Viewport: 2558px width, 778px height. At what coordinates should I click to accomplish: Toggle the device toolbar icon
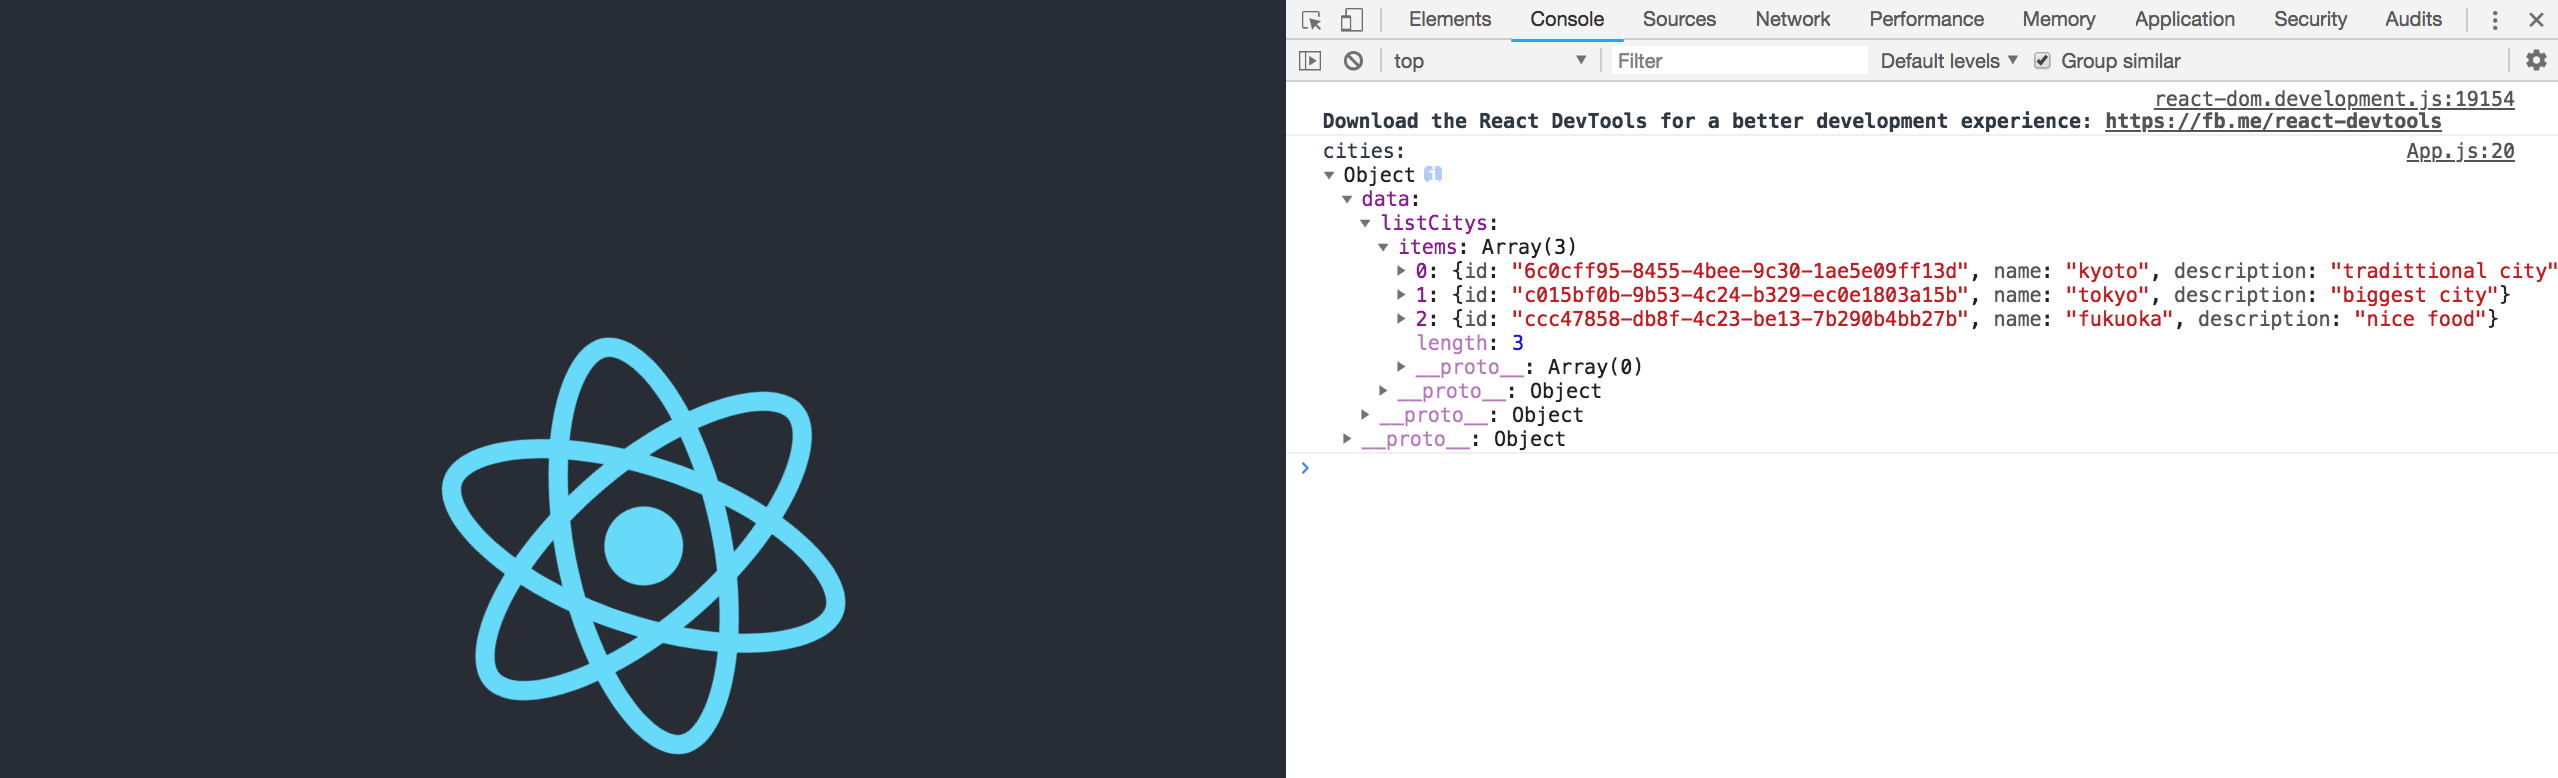[x=1352, y=20]
